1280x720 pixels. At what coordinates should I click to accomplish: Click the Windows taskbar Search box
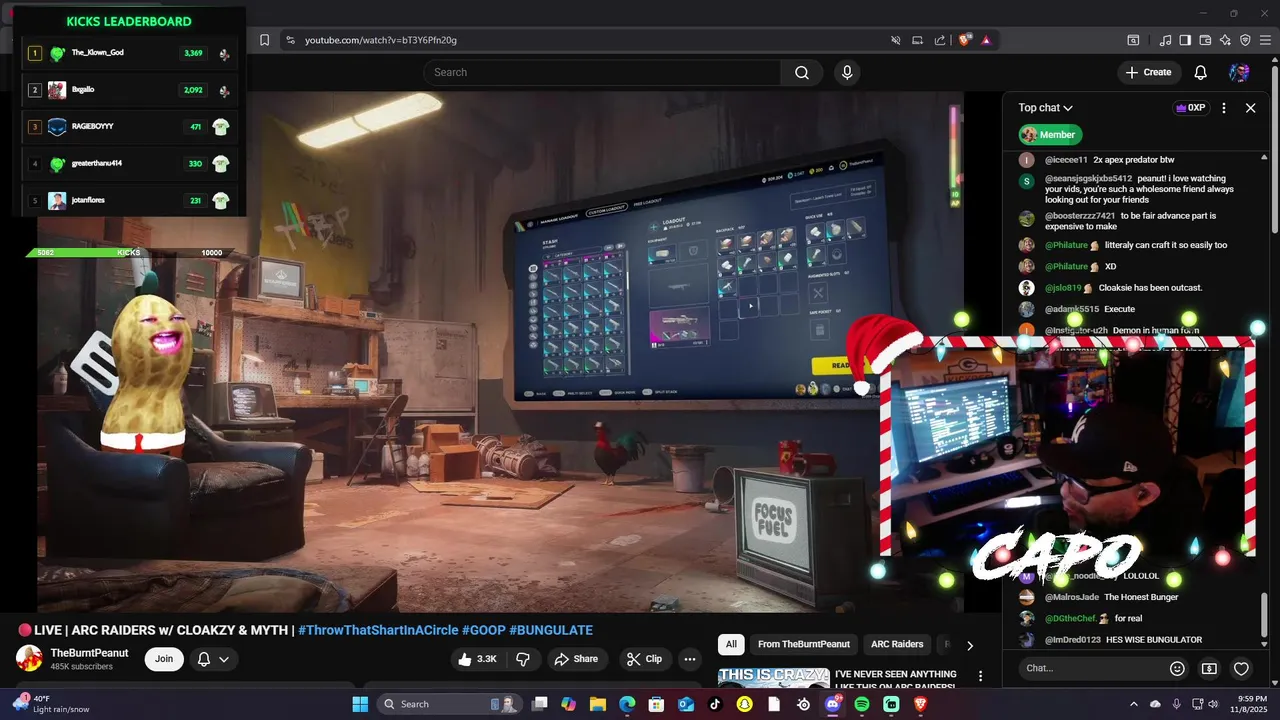tap(450, 704)
